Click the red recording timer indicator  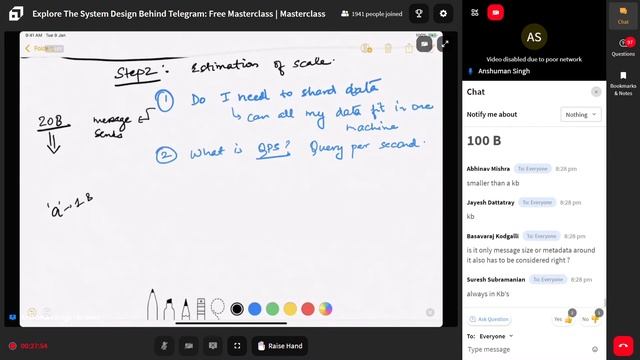click(x=28, y=346)
